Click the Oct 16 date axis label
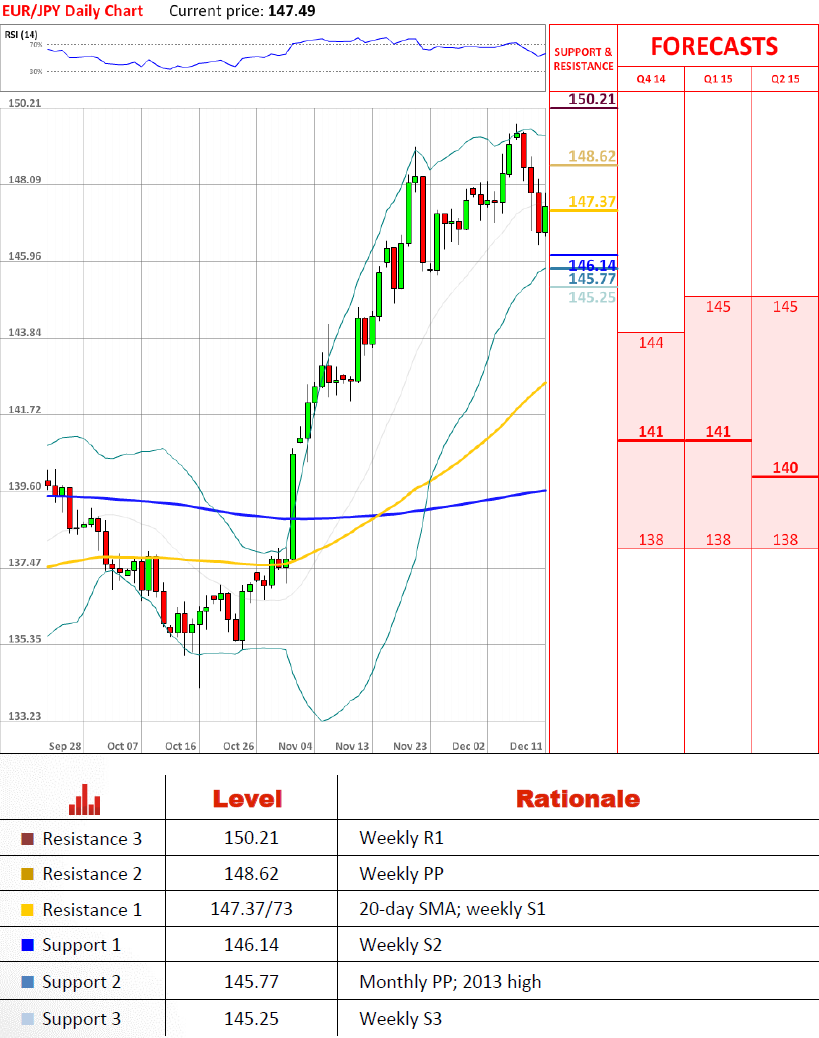This screenshot has height=1038, width=819. (181, 746)
